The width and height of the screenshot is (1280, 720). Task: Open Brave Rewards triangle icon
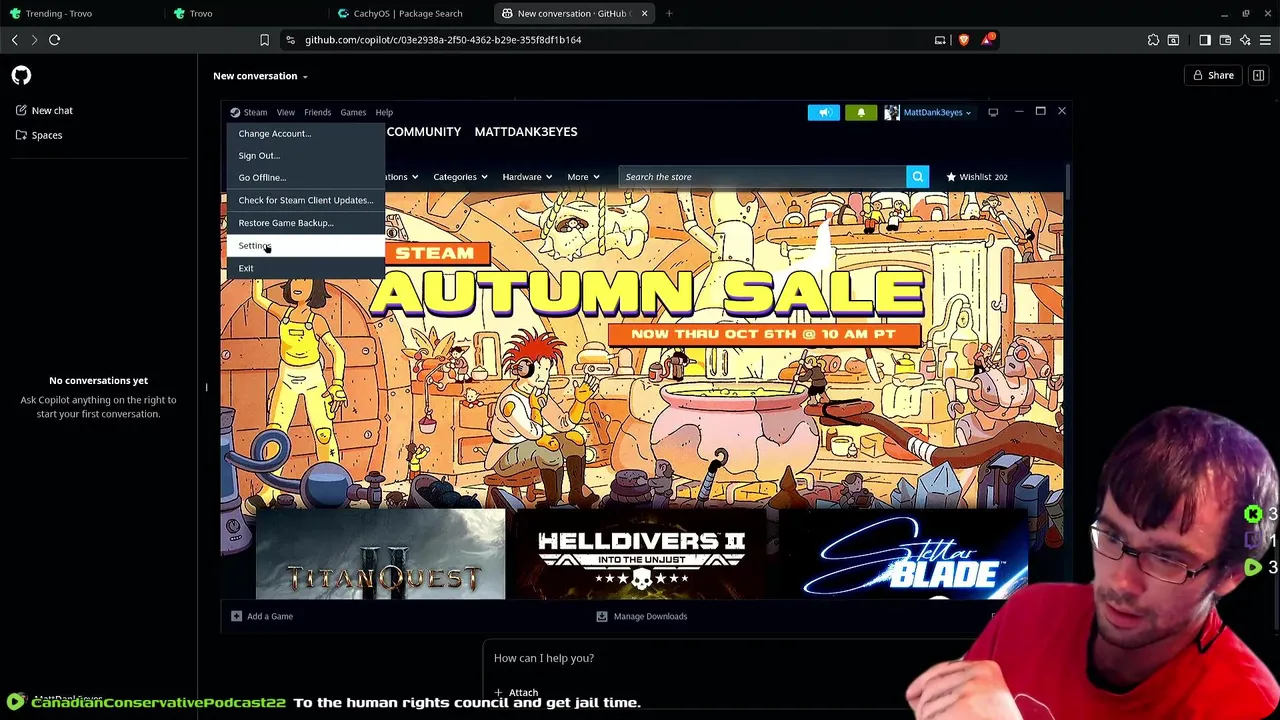pyautogui.click(x=988, y=40)
